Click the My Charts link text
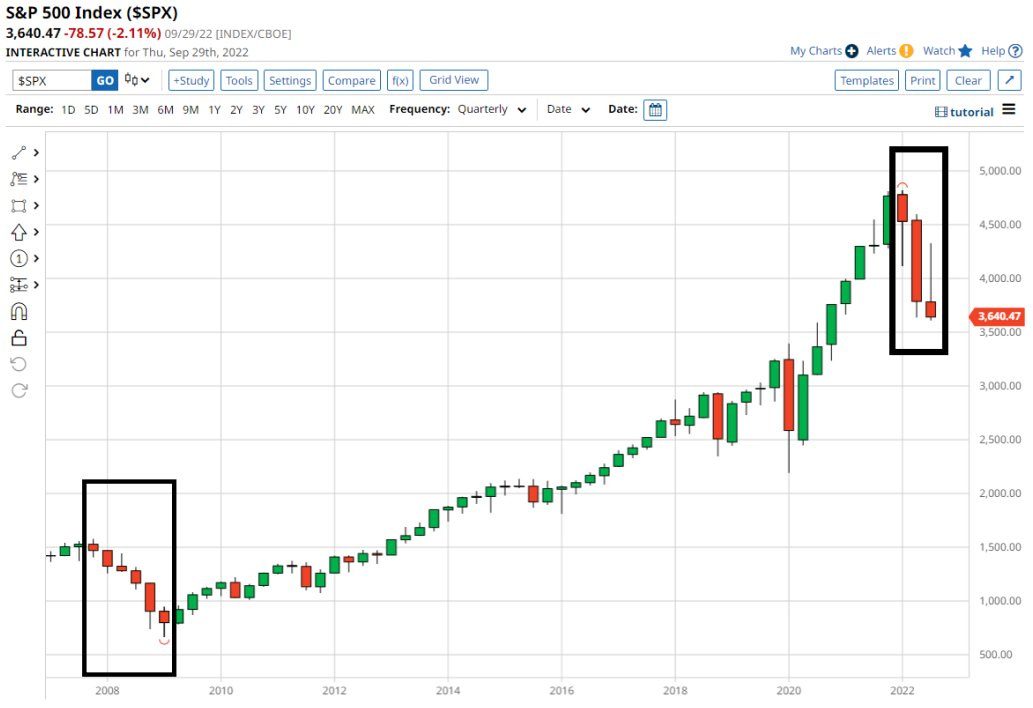Image resolution: width=1033 pixels, height=708 pixels. [x=816, y=51]
